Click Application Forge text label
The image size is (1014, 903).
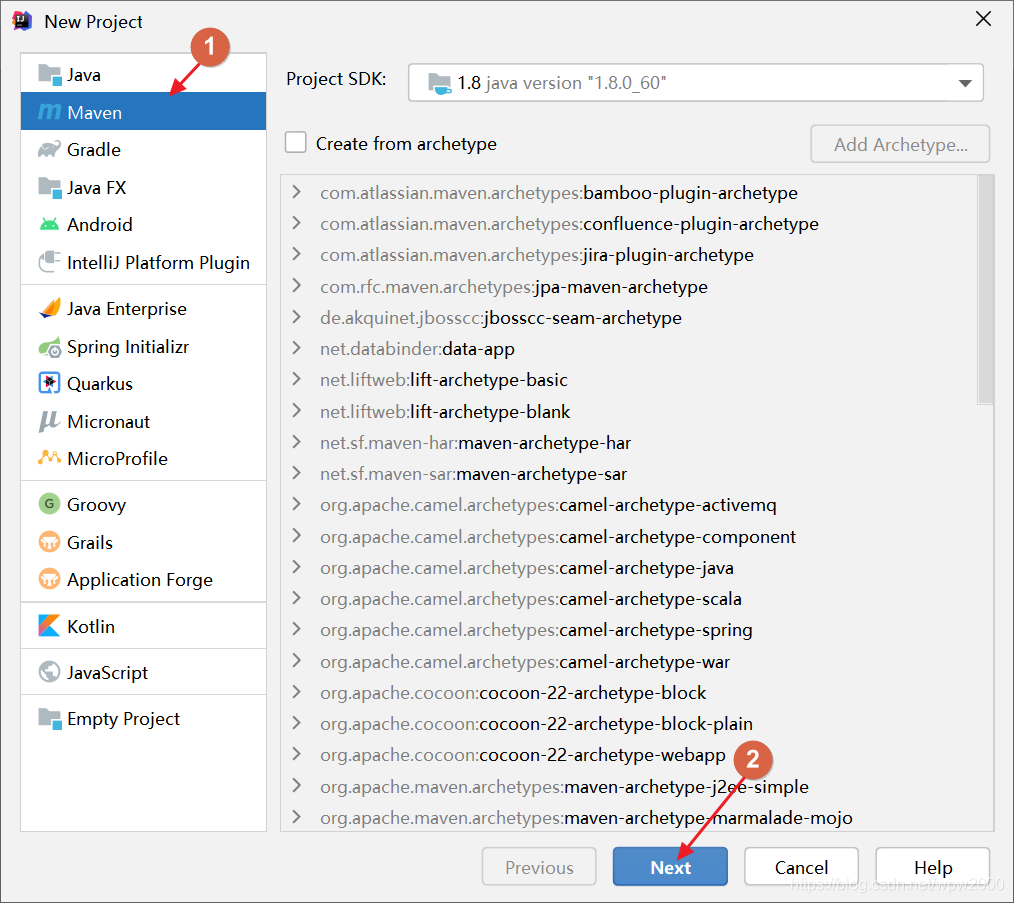click(x=140, y=580)
